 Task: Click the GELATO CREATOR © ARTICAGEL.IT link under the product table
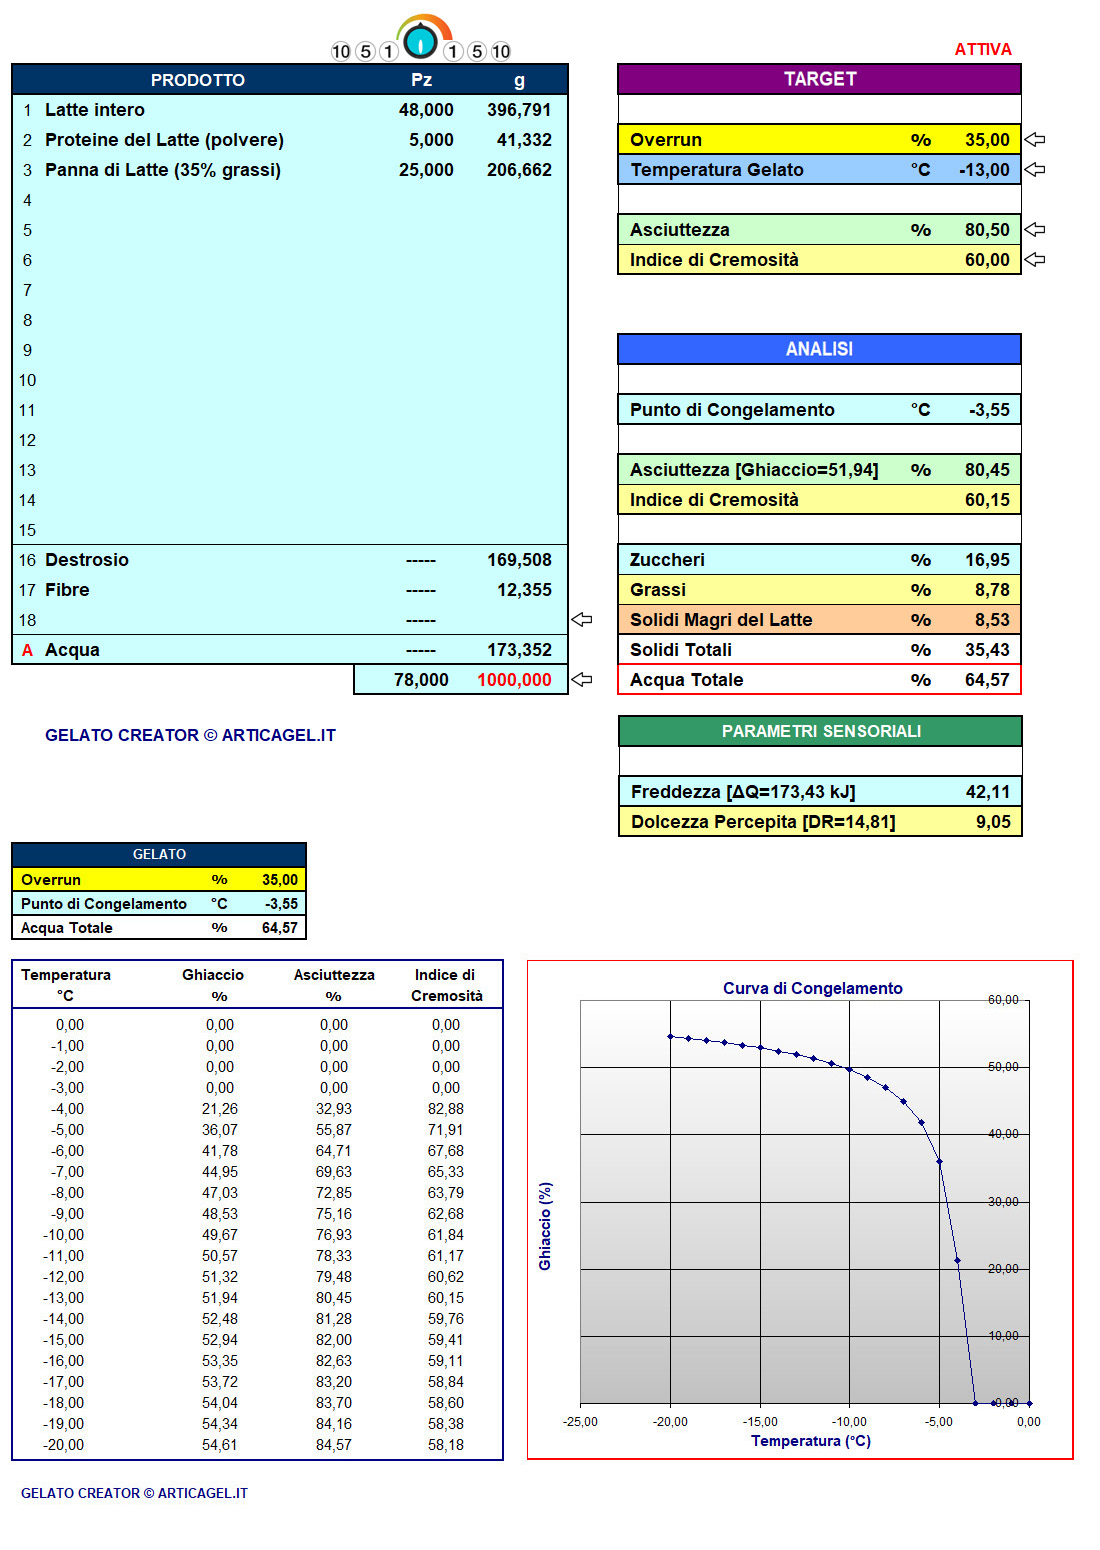[190, 735]
